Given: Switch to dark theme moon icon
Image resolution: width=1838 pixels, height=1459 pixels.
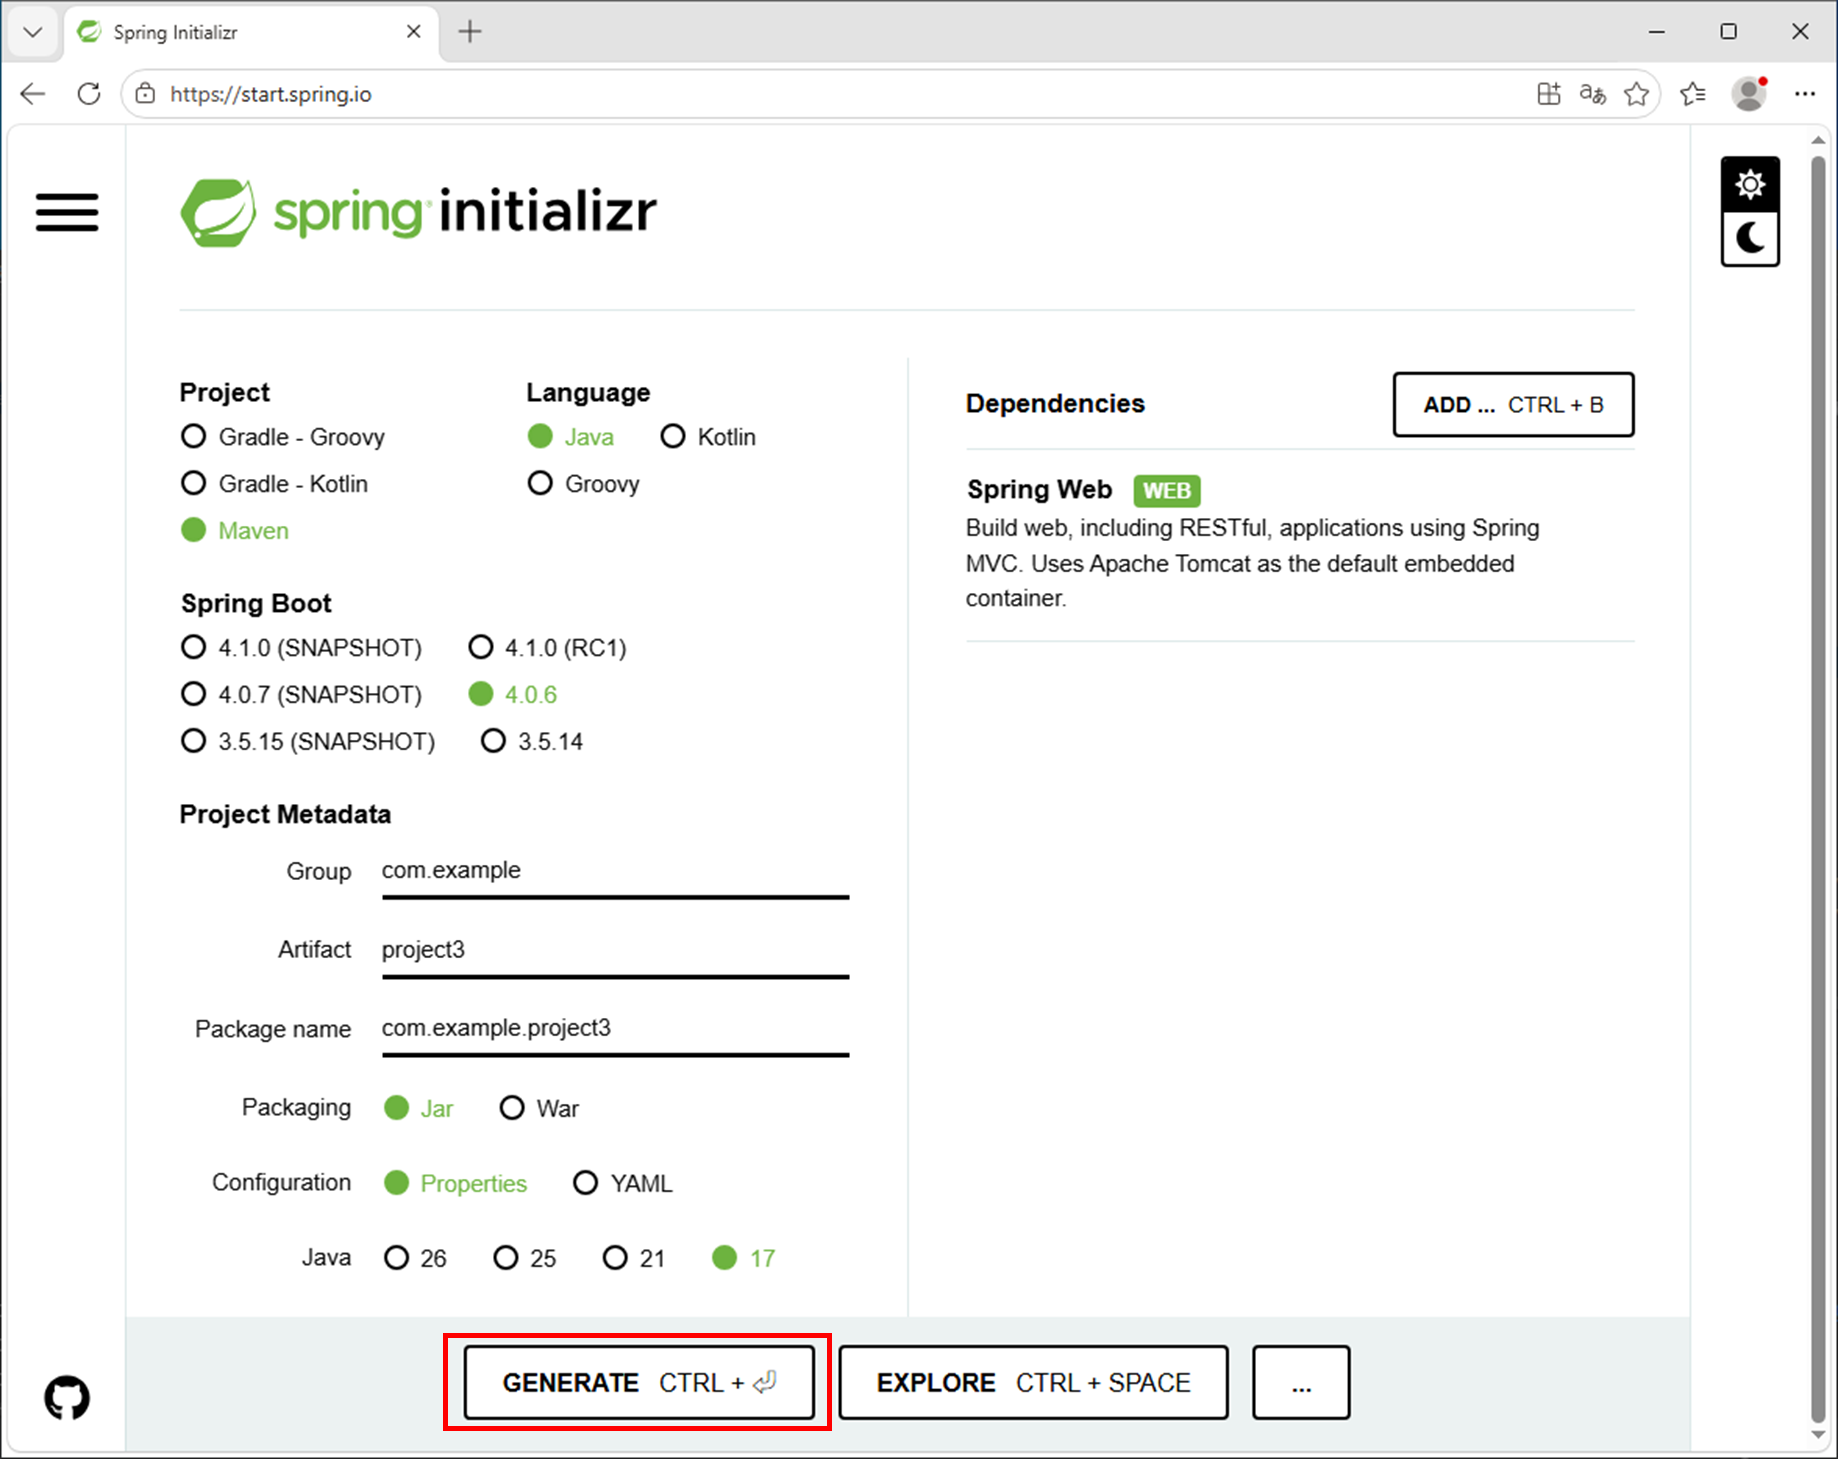Looking at the screenshot, I should point(1749,239).
